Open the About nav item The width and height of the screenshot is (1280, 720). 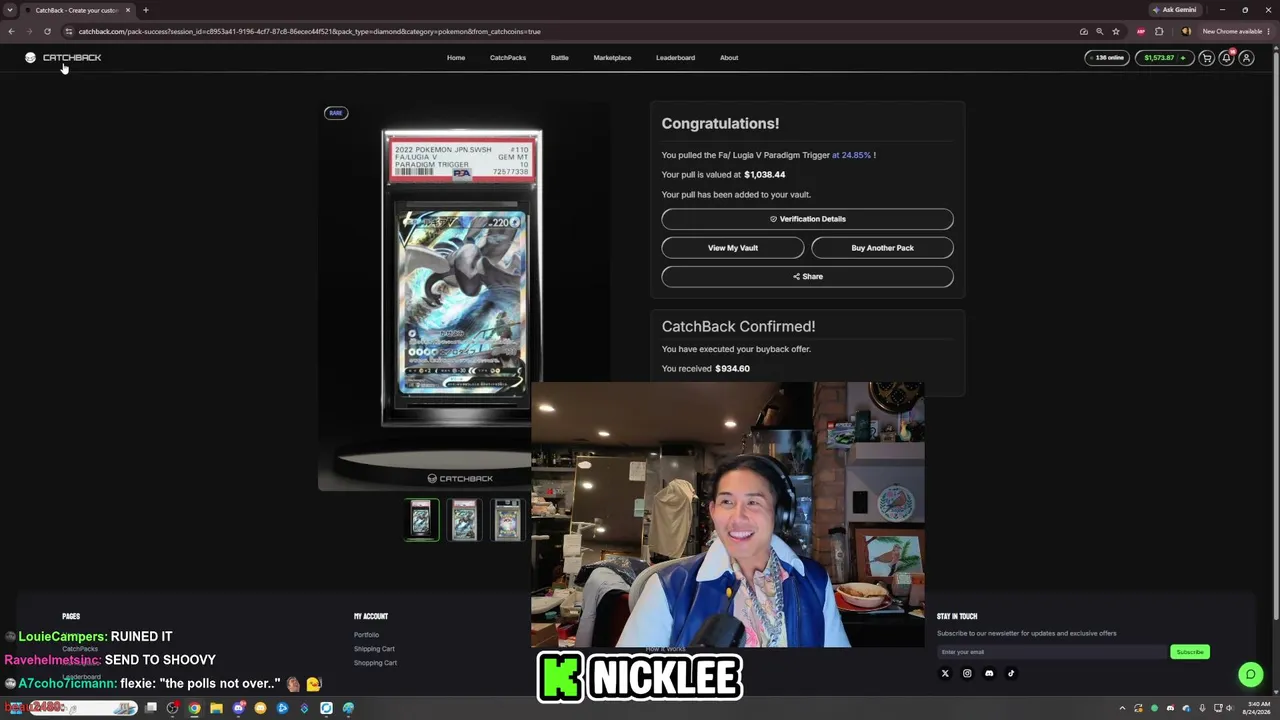point(729,58)
